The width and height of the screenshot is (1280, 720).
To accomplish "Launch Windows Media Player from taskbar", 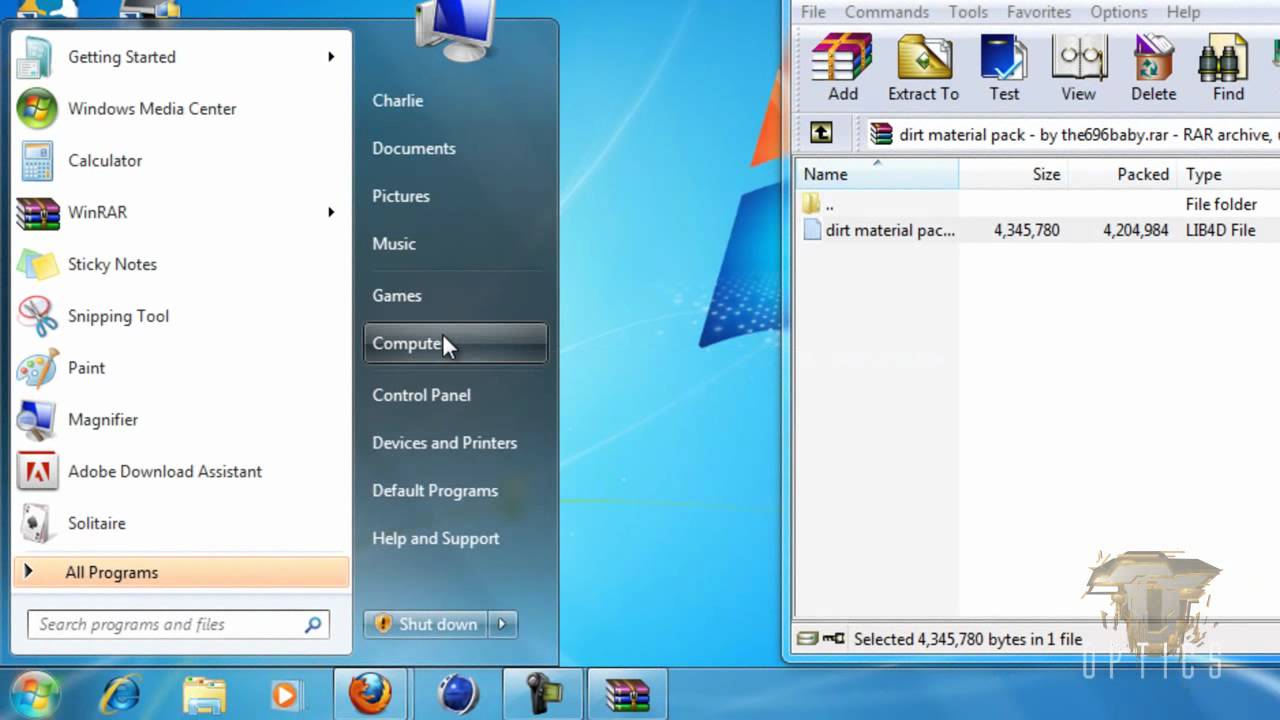I will 285,695.
